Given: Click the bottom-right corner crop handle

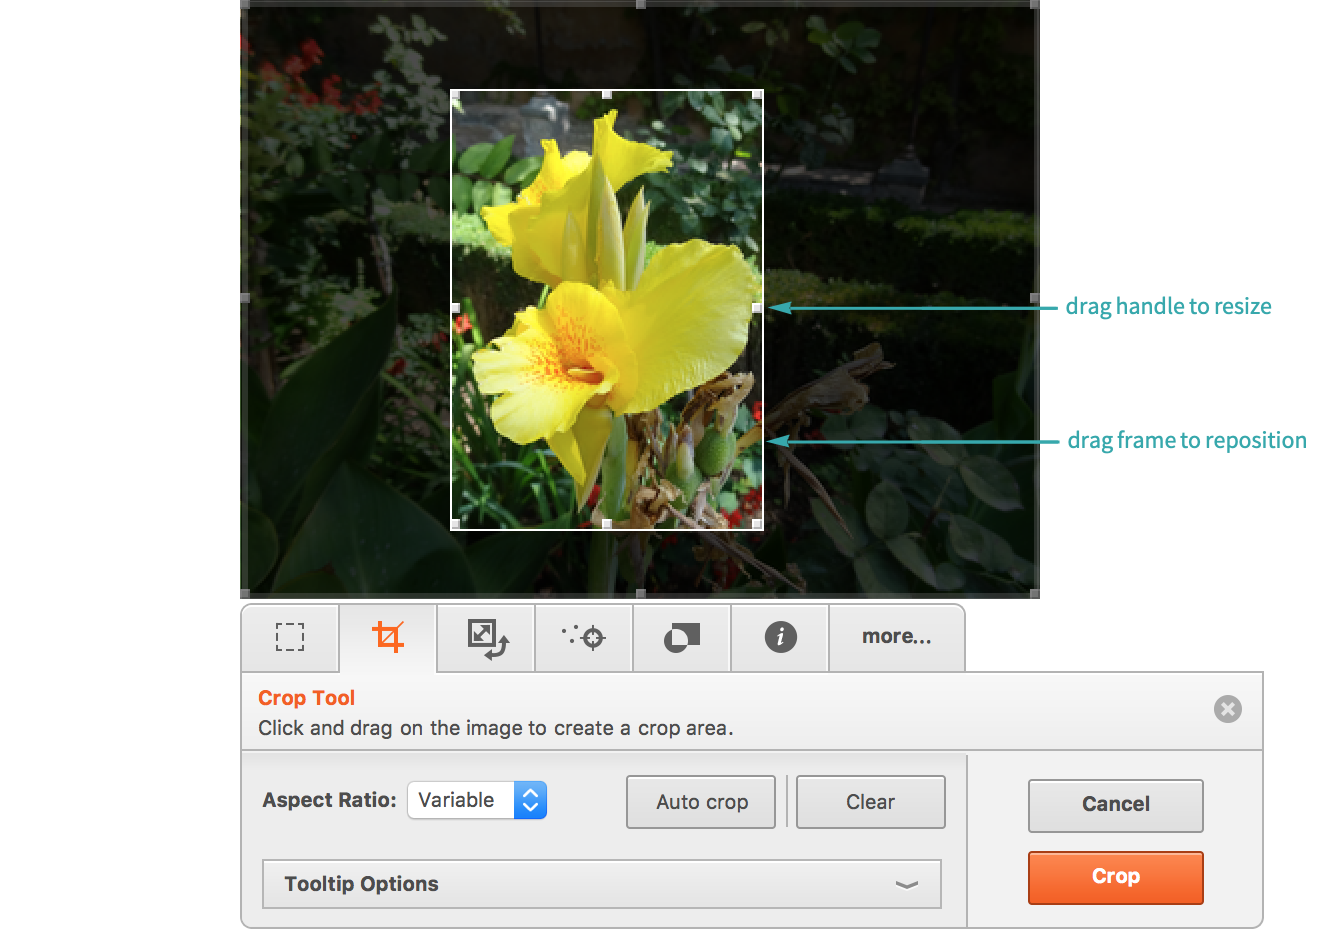Looking at the screenshot, I should click(757, 524).
